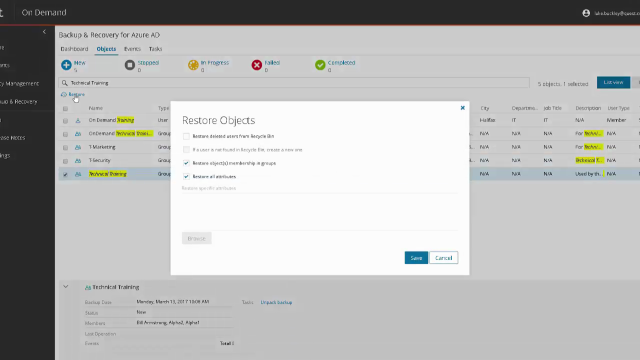This screenshot has width=640, height=360.
Task: Click the List view button
Action: point(613,82)
